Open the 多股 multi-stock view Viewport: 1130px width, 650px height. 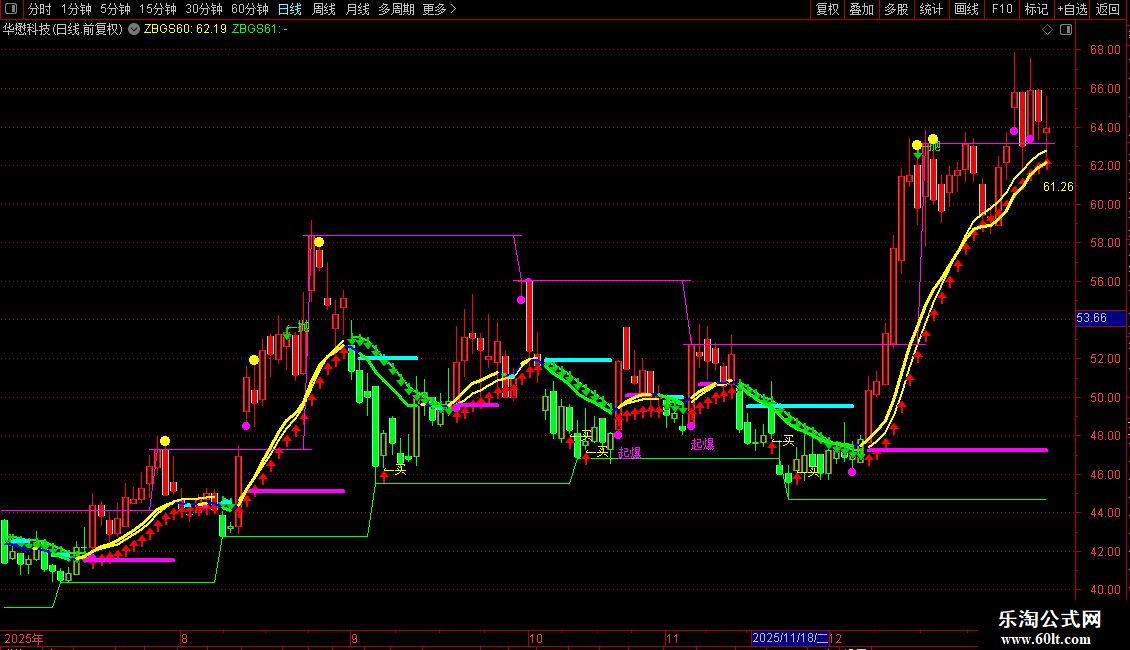click(x=896, y=9)
